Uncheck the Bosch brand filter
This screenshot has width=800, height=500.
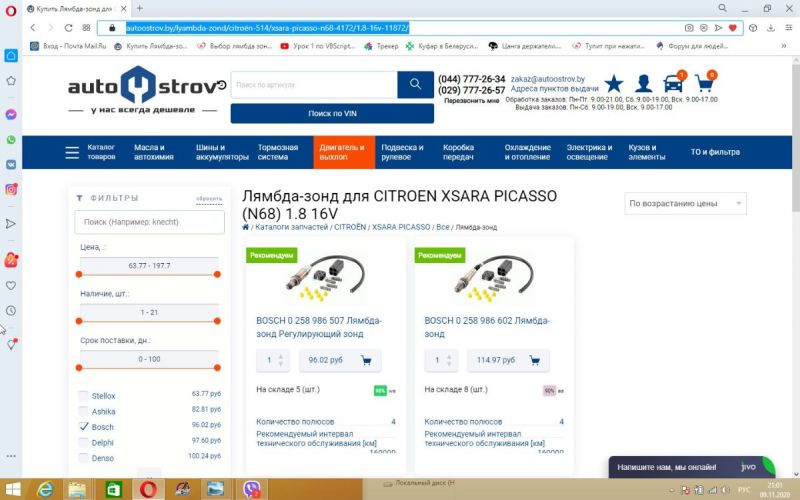tap(83, 426)
